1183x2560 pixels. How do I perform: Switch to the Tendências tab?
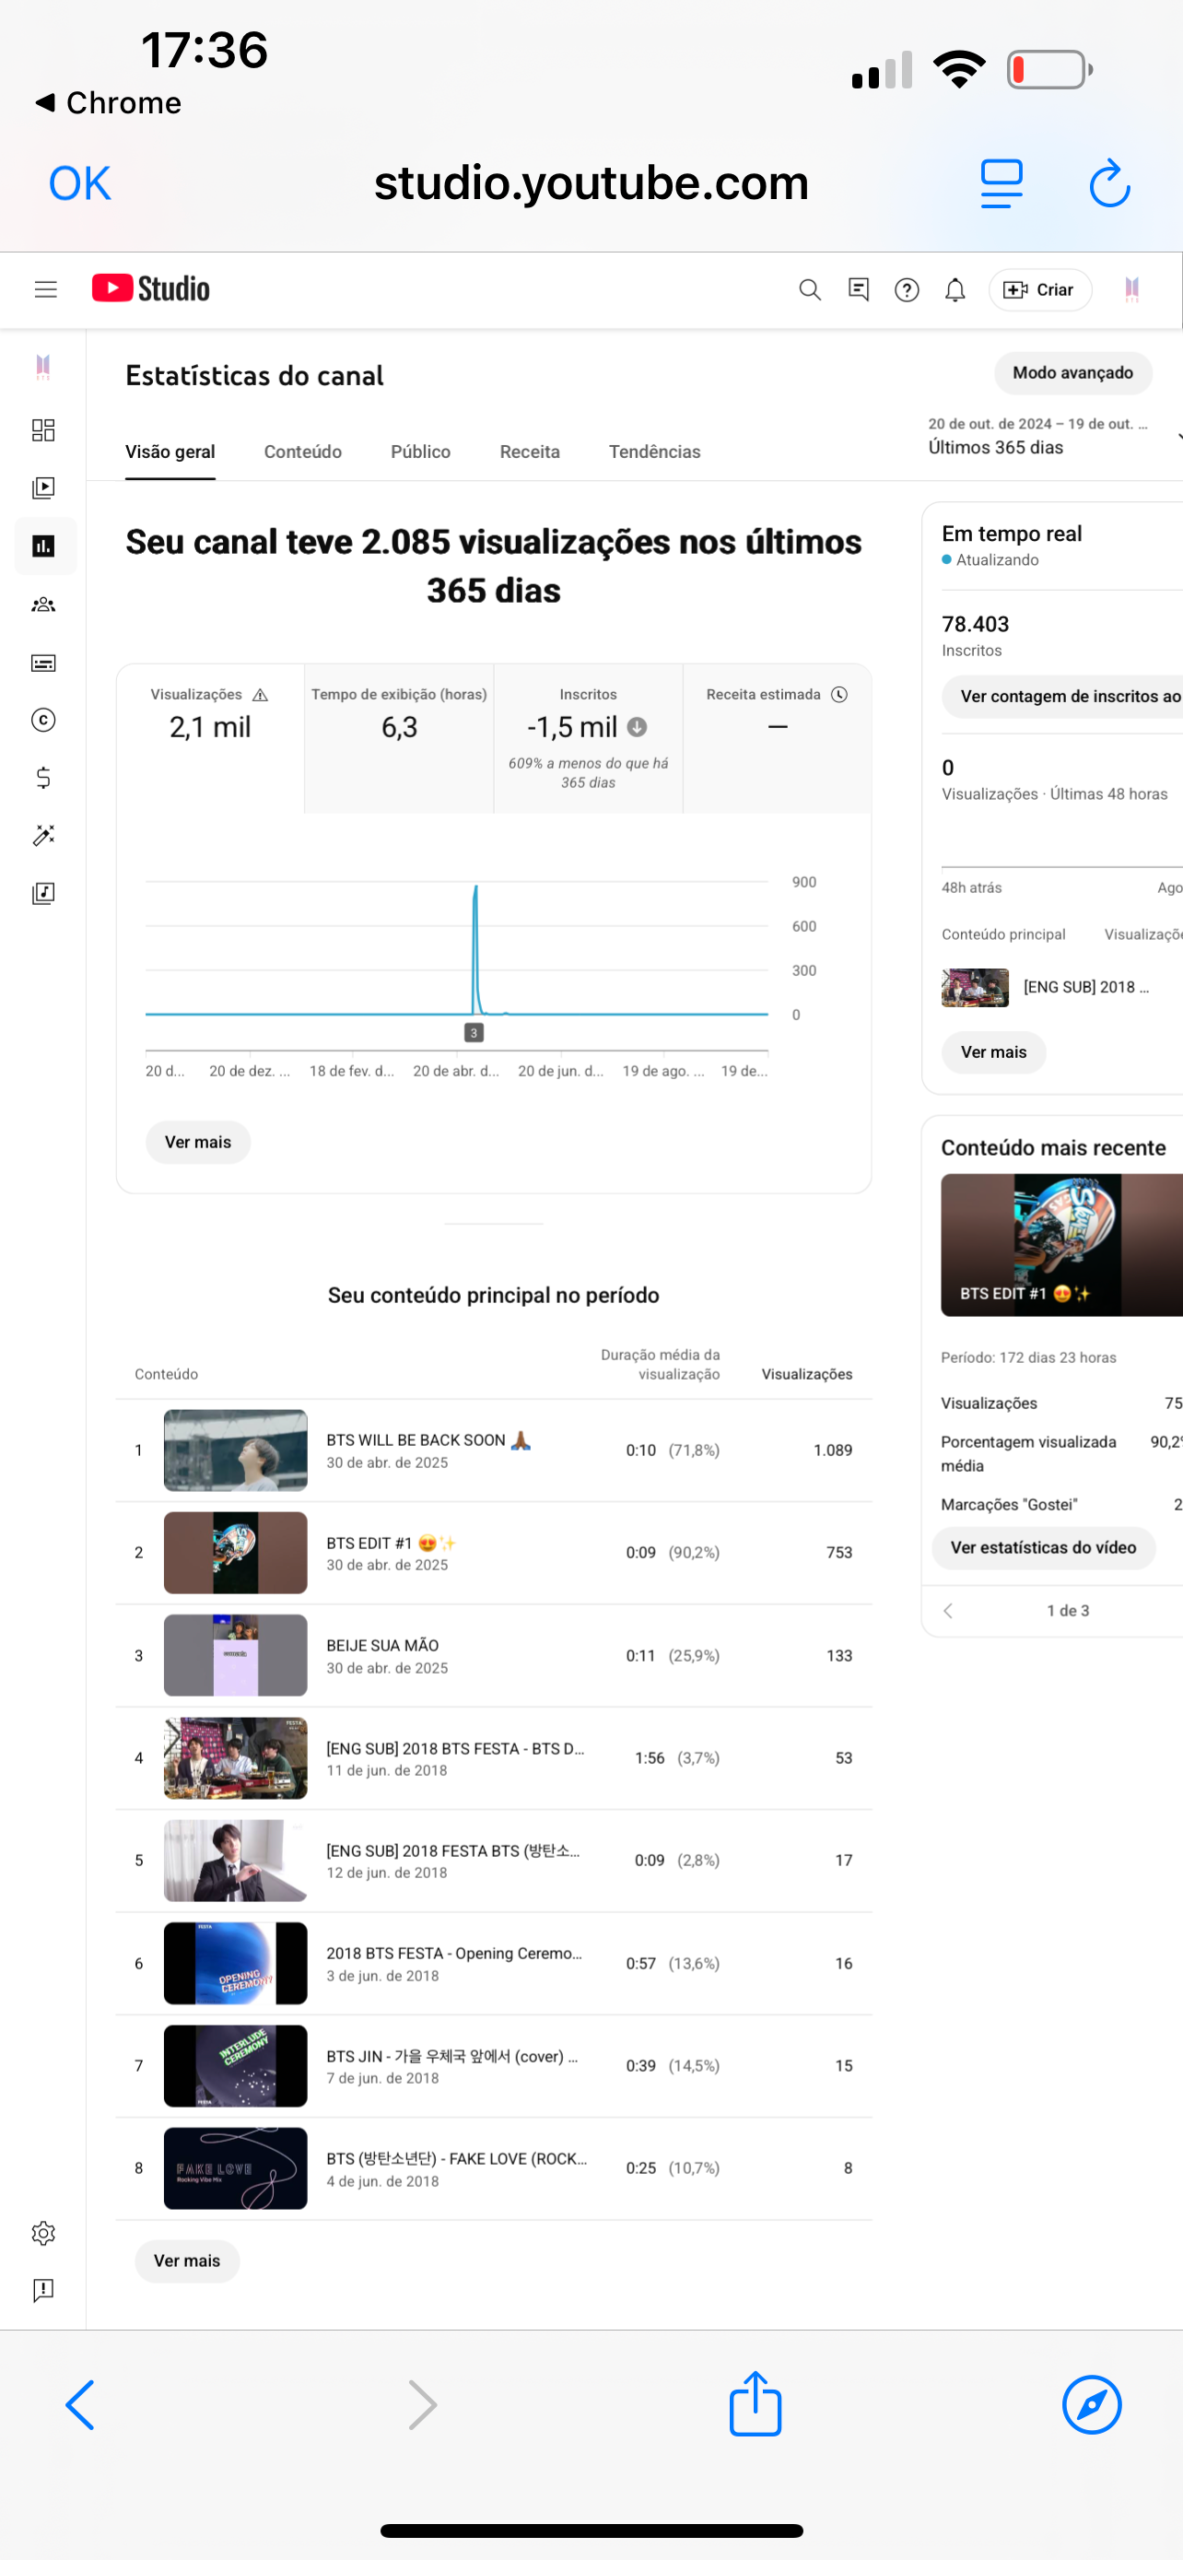tap(655, 452)
